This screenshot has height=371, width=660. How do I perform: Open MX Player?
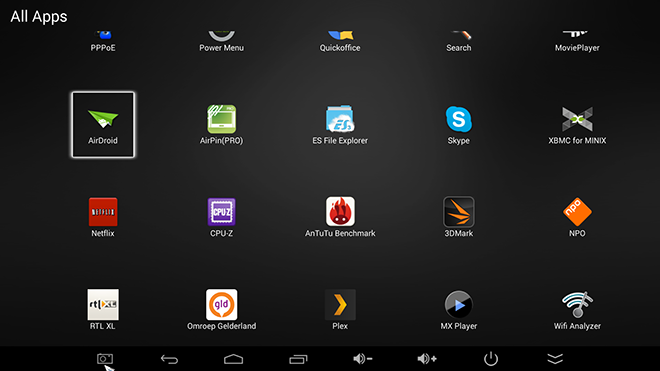click(x=458, y=310)
